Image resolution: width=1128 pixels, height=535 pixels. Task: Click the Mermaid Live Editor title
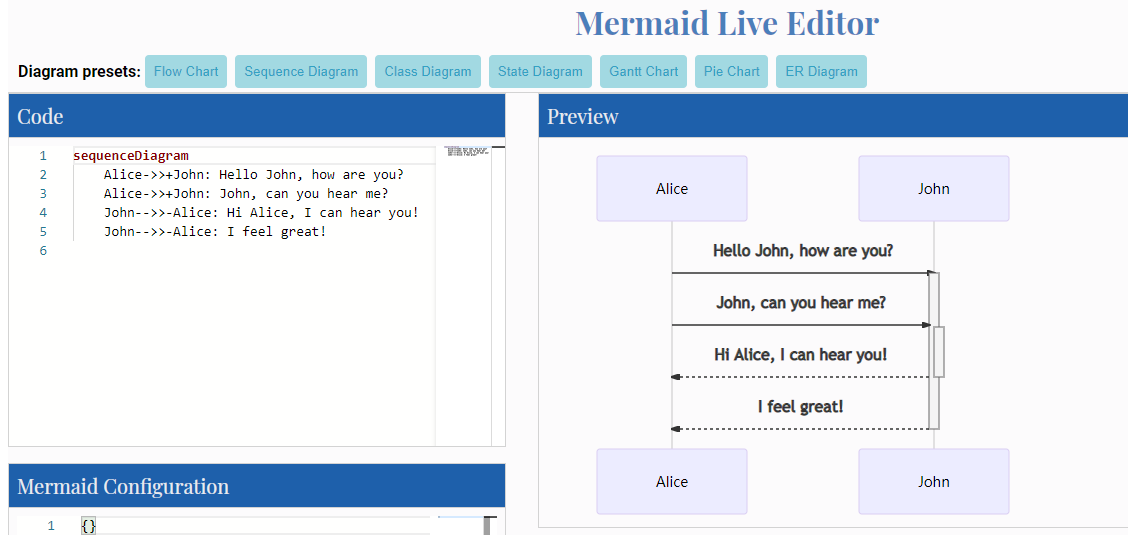pyautogui.click(x=727, y=23)
